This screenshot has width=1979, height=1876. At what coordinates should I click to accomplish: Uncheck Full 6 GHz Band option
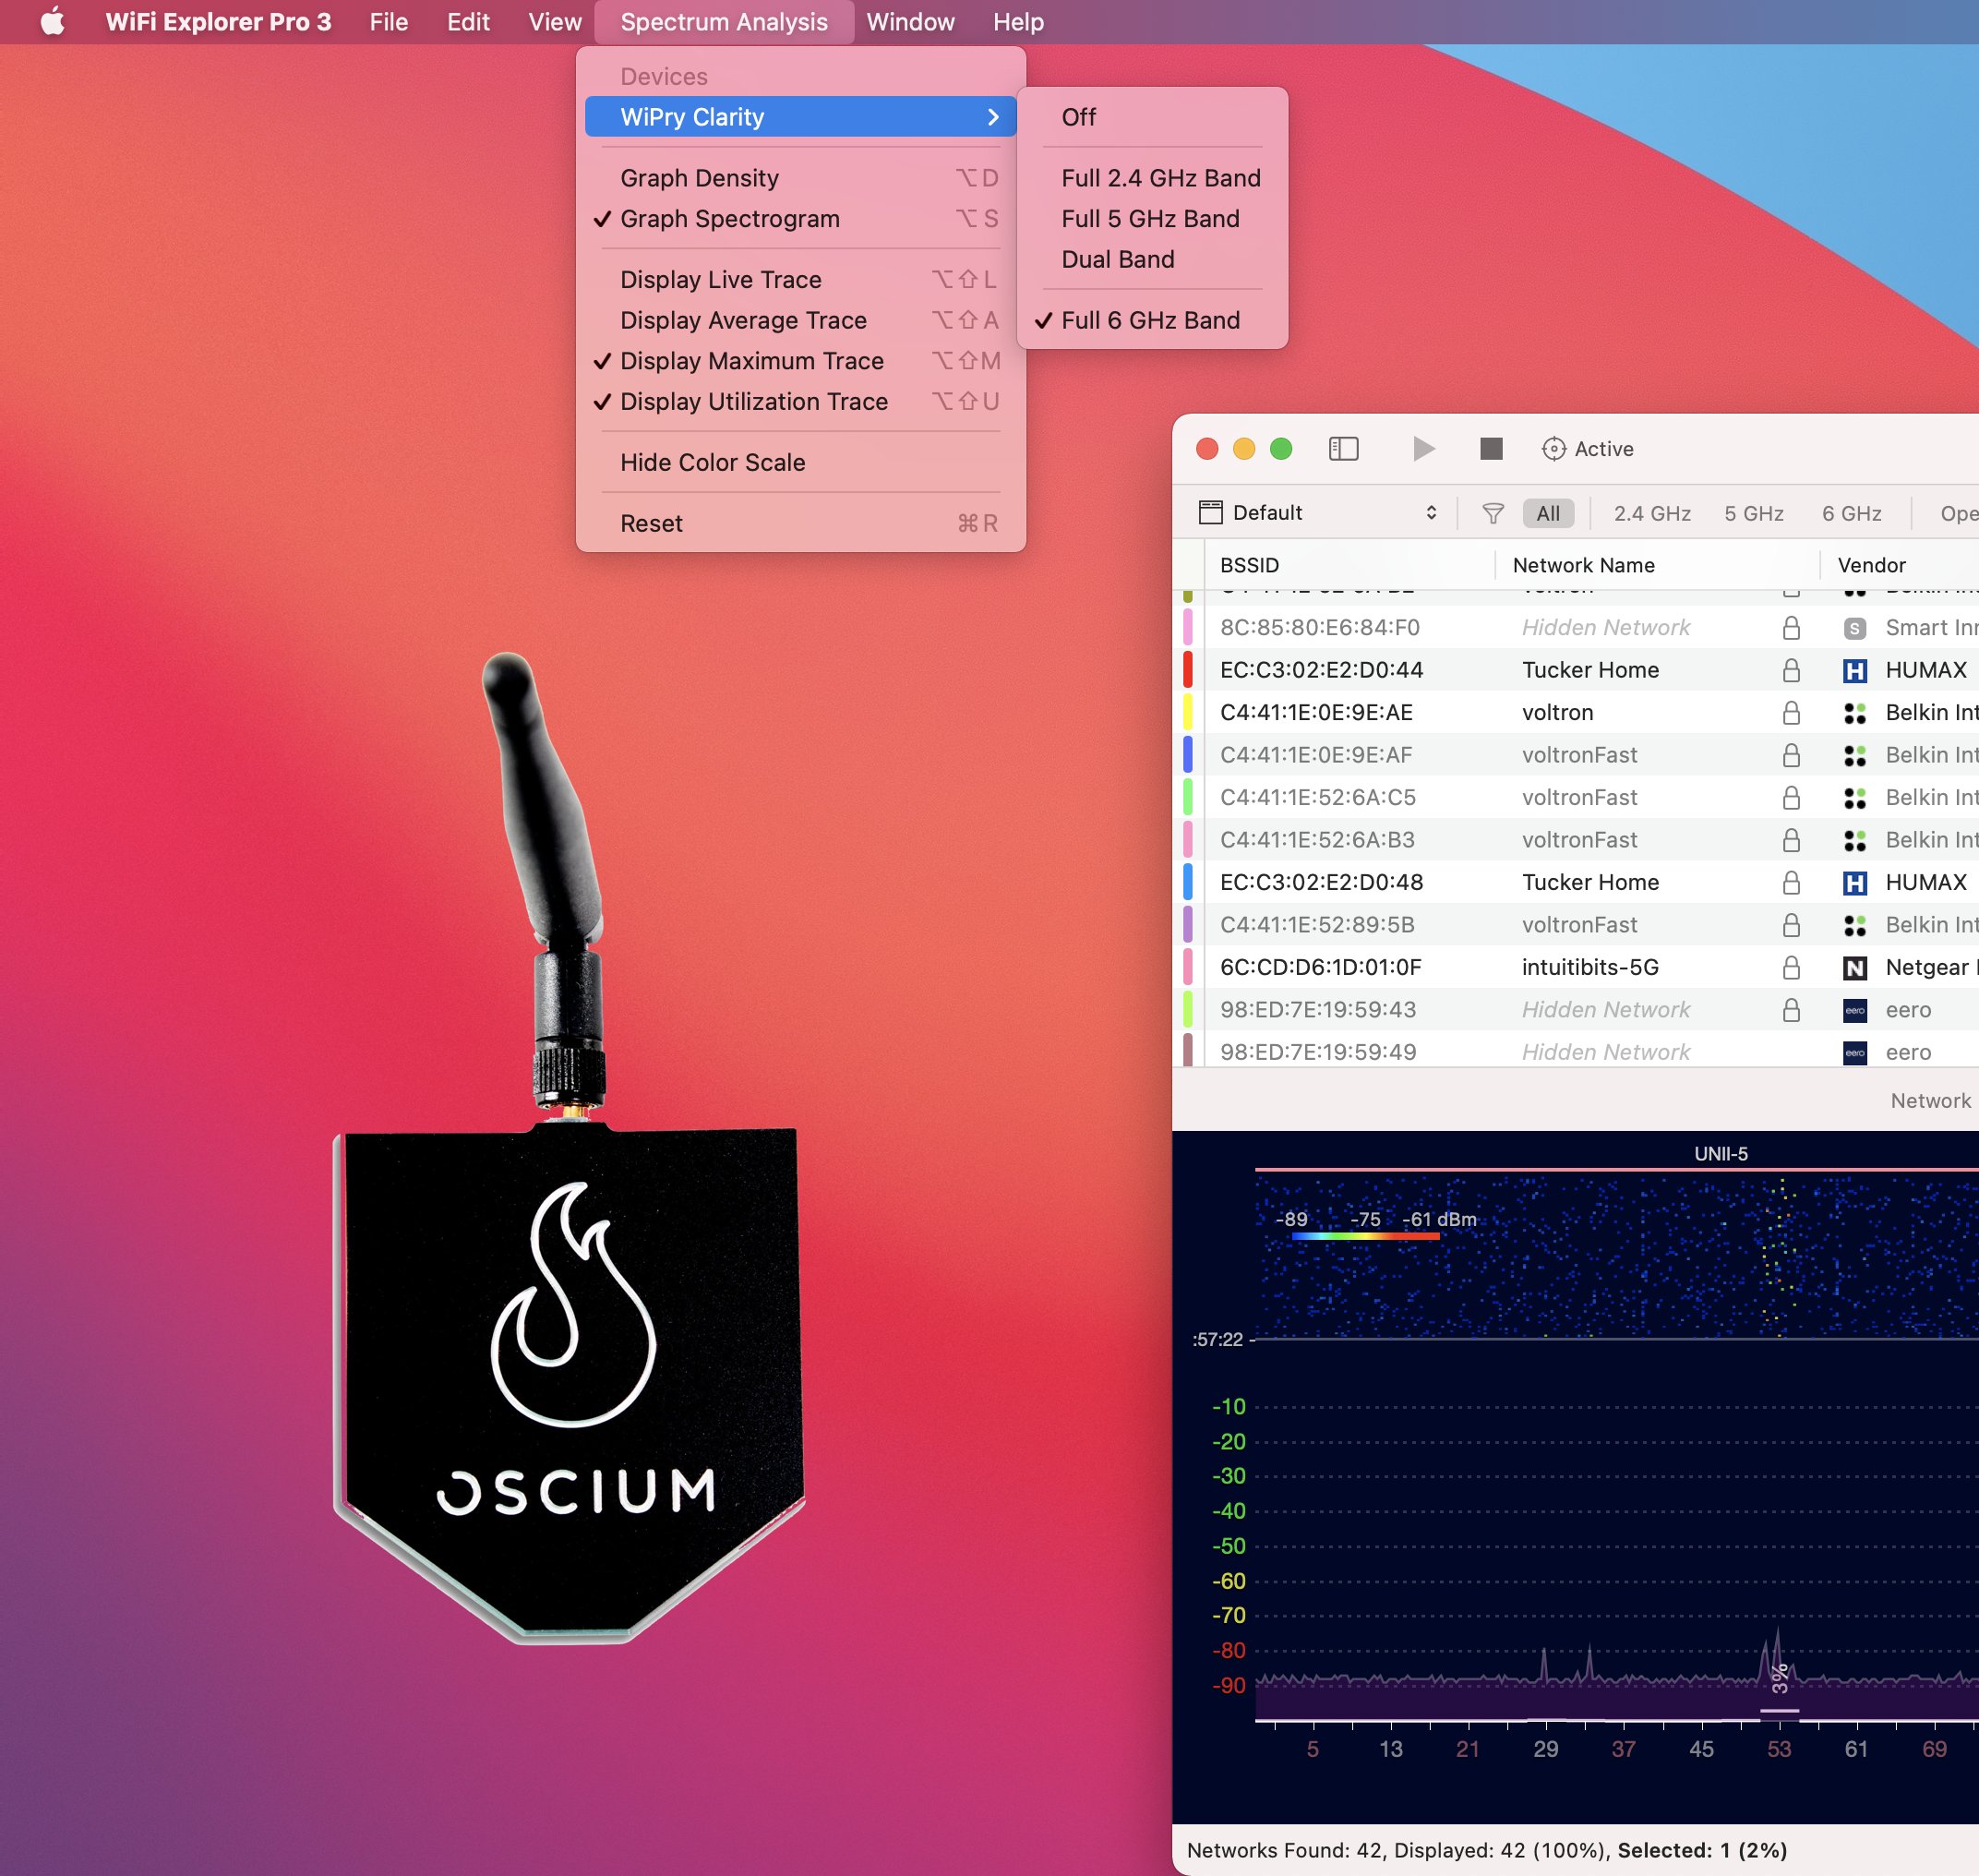[1150, 321]
